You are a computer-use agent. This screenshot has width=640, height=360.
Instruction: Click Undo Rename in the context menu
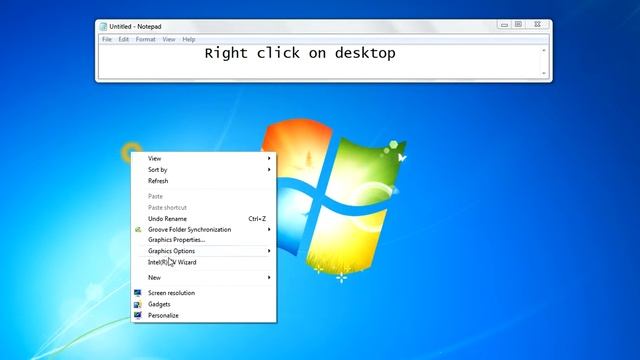(203, 219)
